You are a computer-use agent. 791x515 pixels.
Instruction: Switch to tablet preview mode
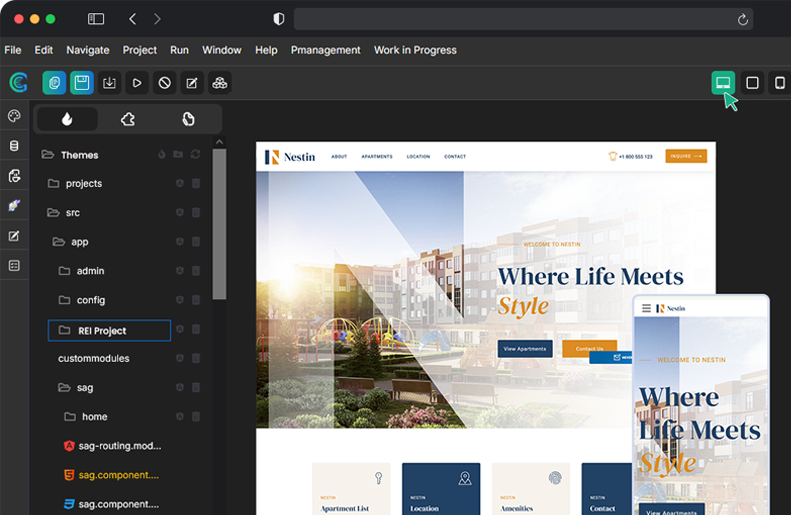(x=752, y=83)
